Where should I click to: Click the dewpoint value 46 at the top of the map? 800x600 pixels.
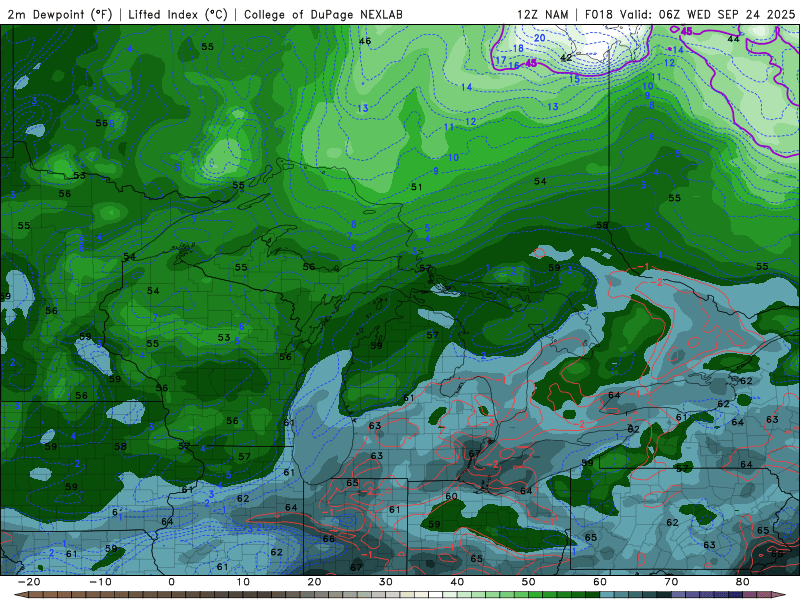coord(365,41)
